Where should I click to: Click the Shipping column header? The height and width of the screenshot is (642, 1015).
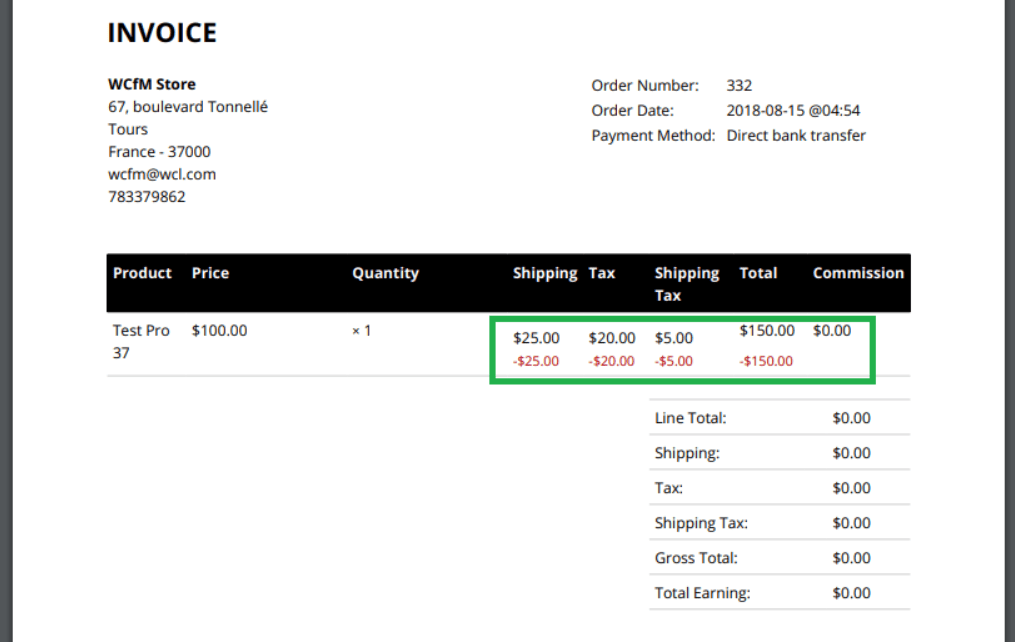point(545,272)
